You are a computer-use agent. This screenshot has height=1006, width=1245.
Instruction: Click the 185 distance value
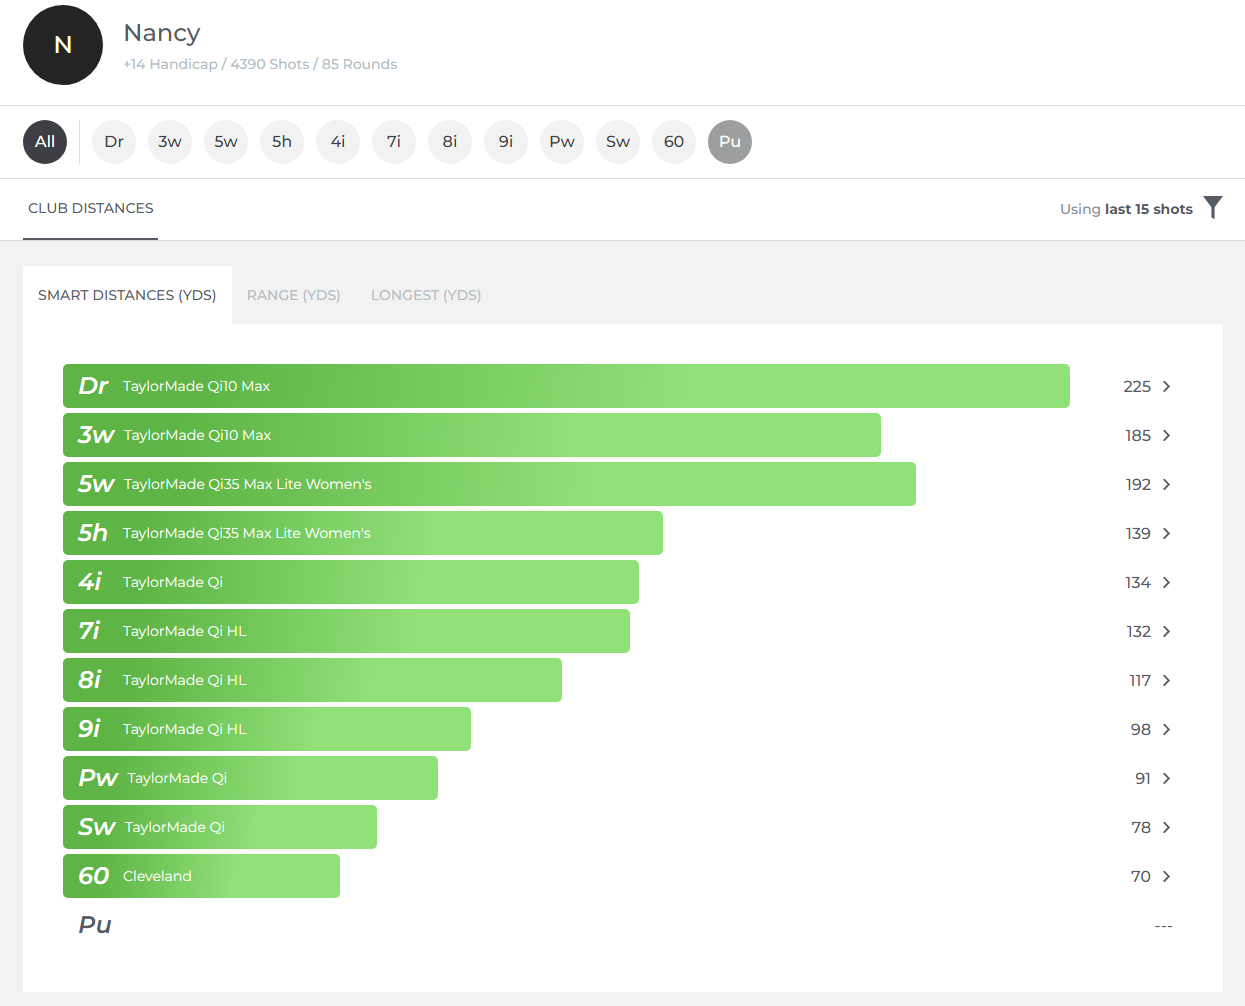[x=1138, y=435]
